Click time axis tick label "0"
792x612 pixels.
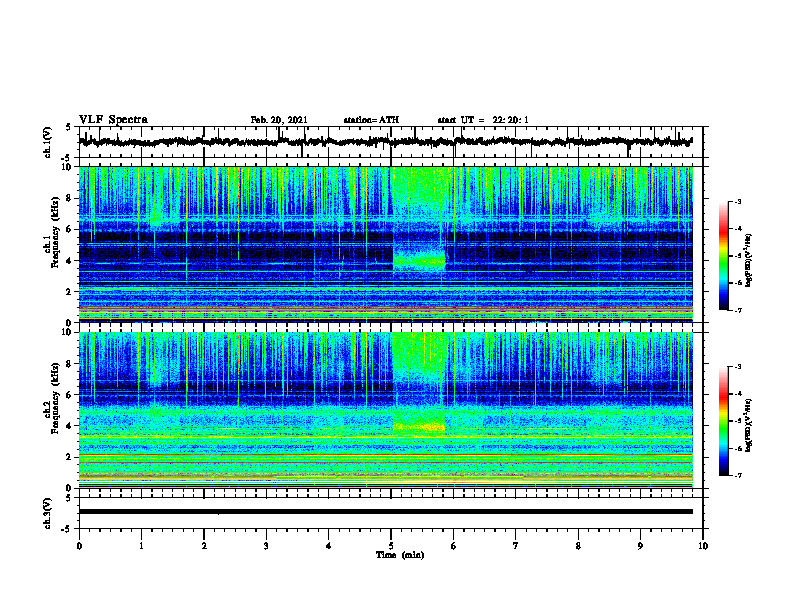79,546
